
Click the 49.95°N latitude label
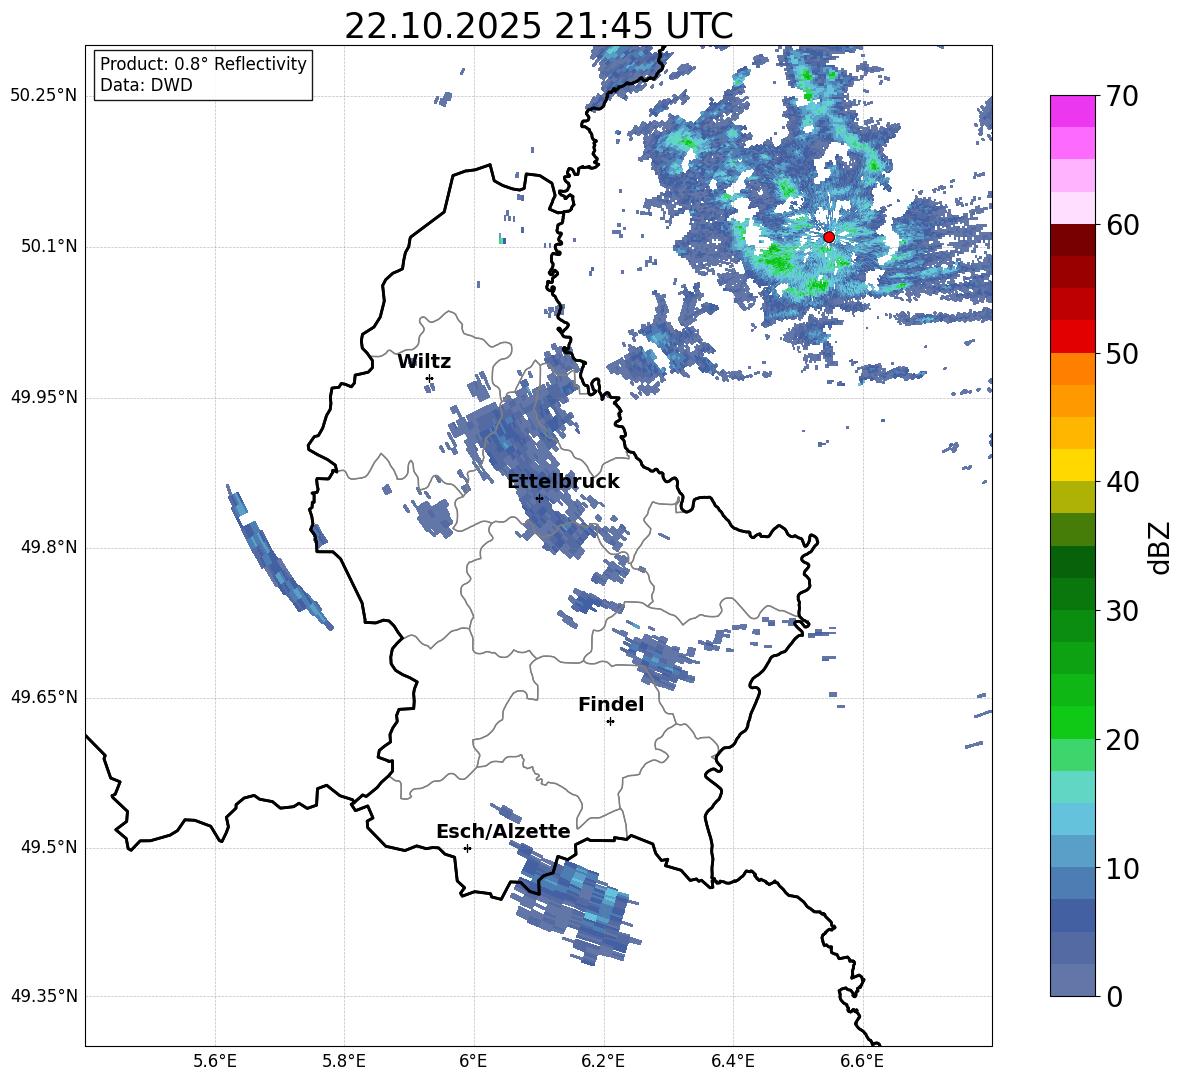tap(43, 397)
